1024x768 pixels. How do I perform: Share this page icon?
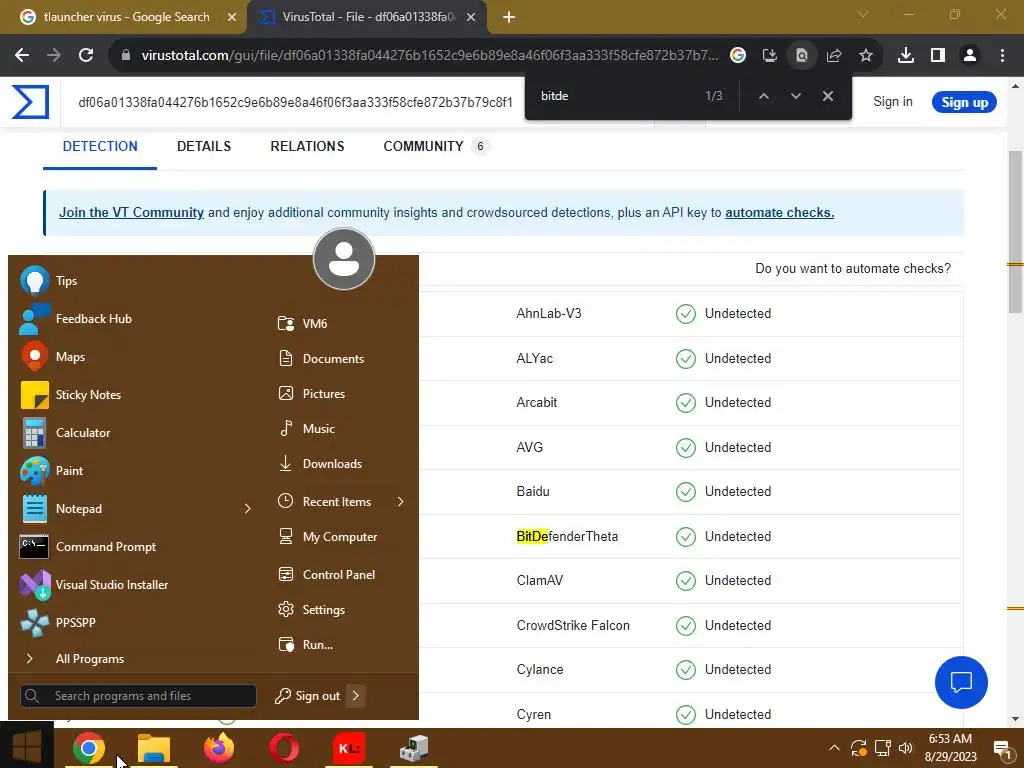coord(834,56)
